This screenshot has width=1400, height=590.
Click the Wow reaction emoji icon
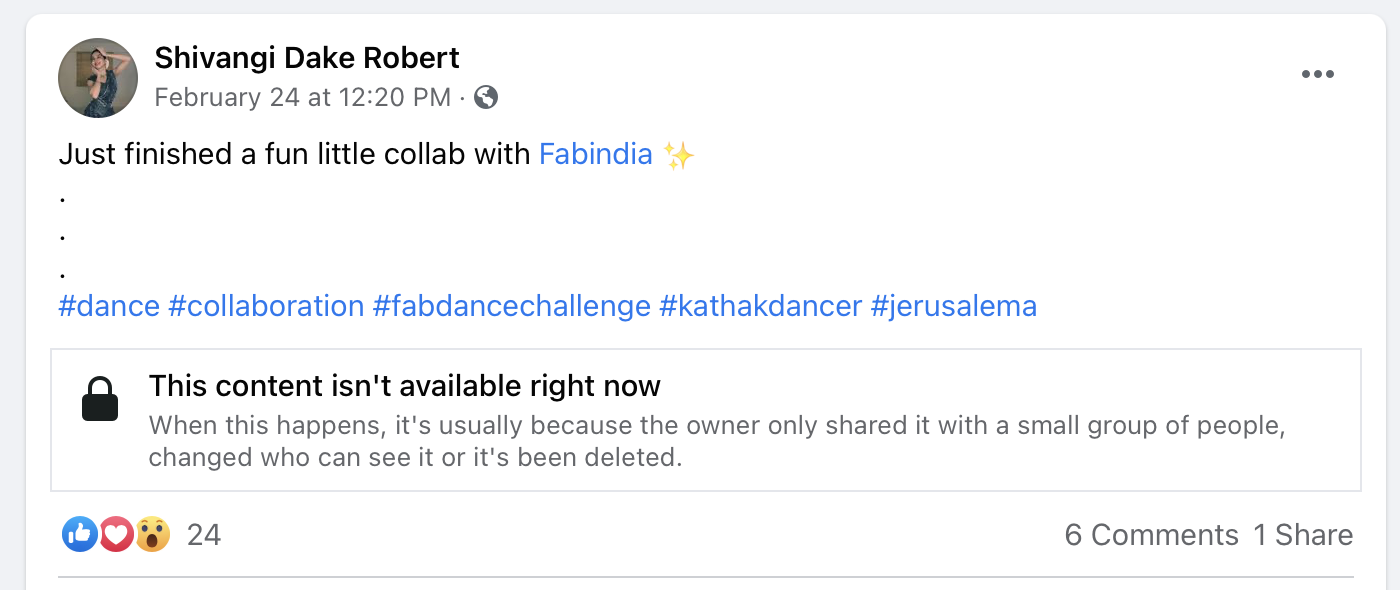[152, 535]
